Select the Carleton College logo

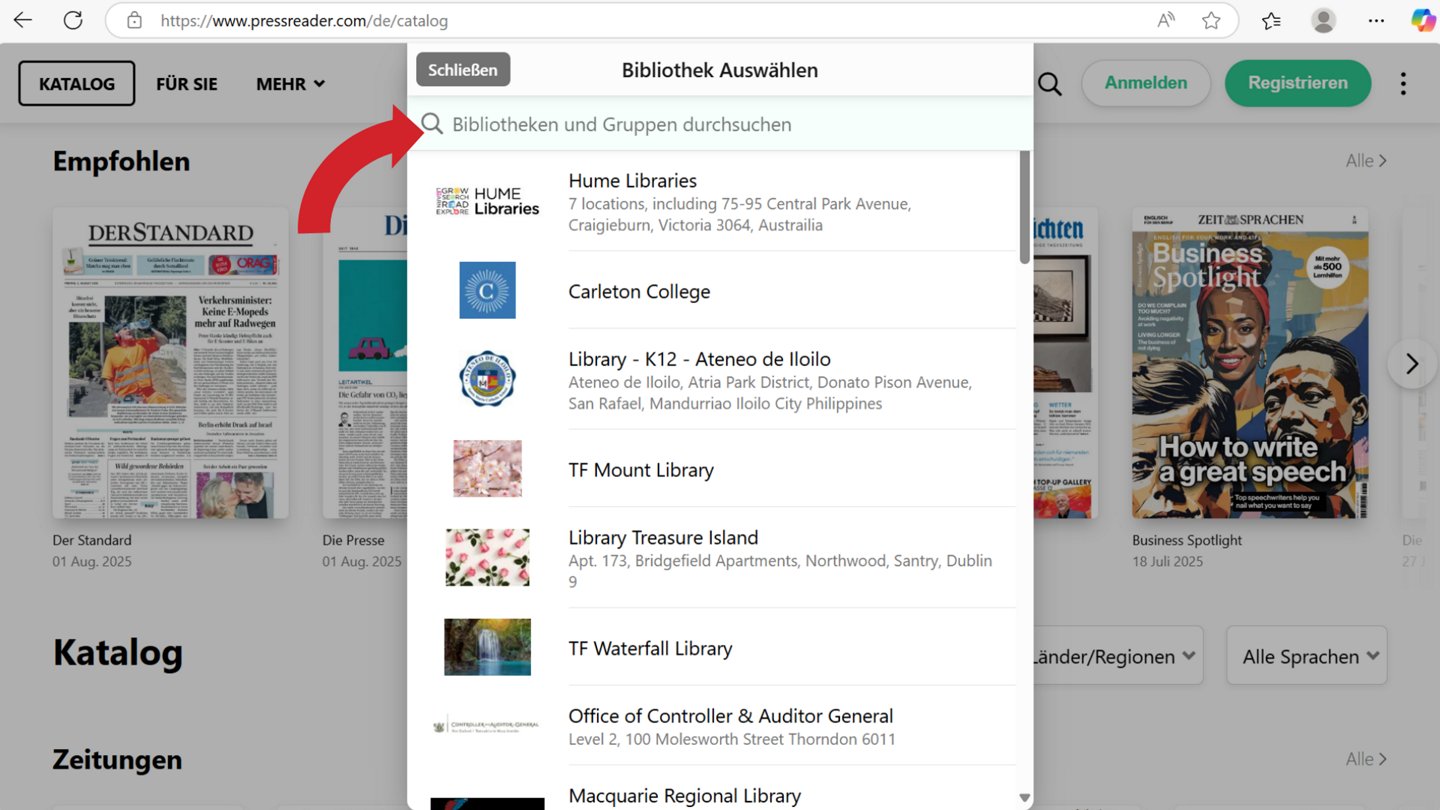tap(487, 291)
